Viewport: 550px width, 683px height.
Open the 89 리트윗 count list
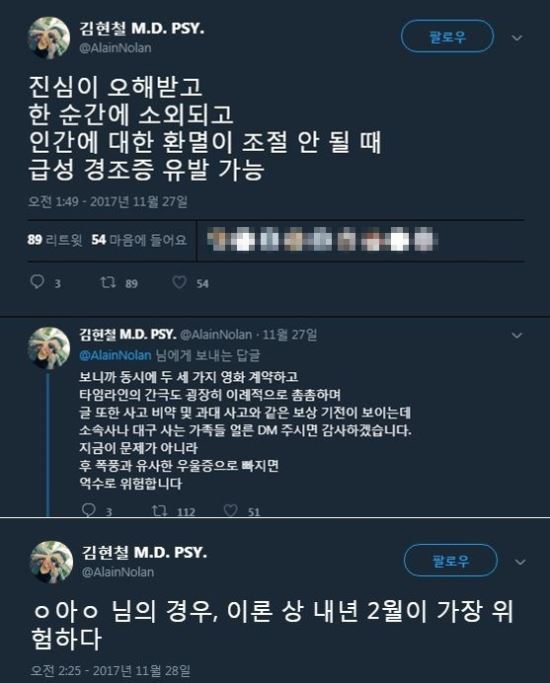click(55, 240)
